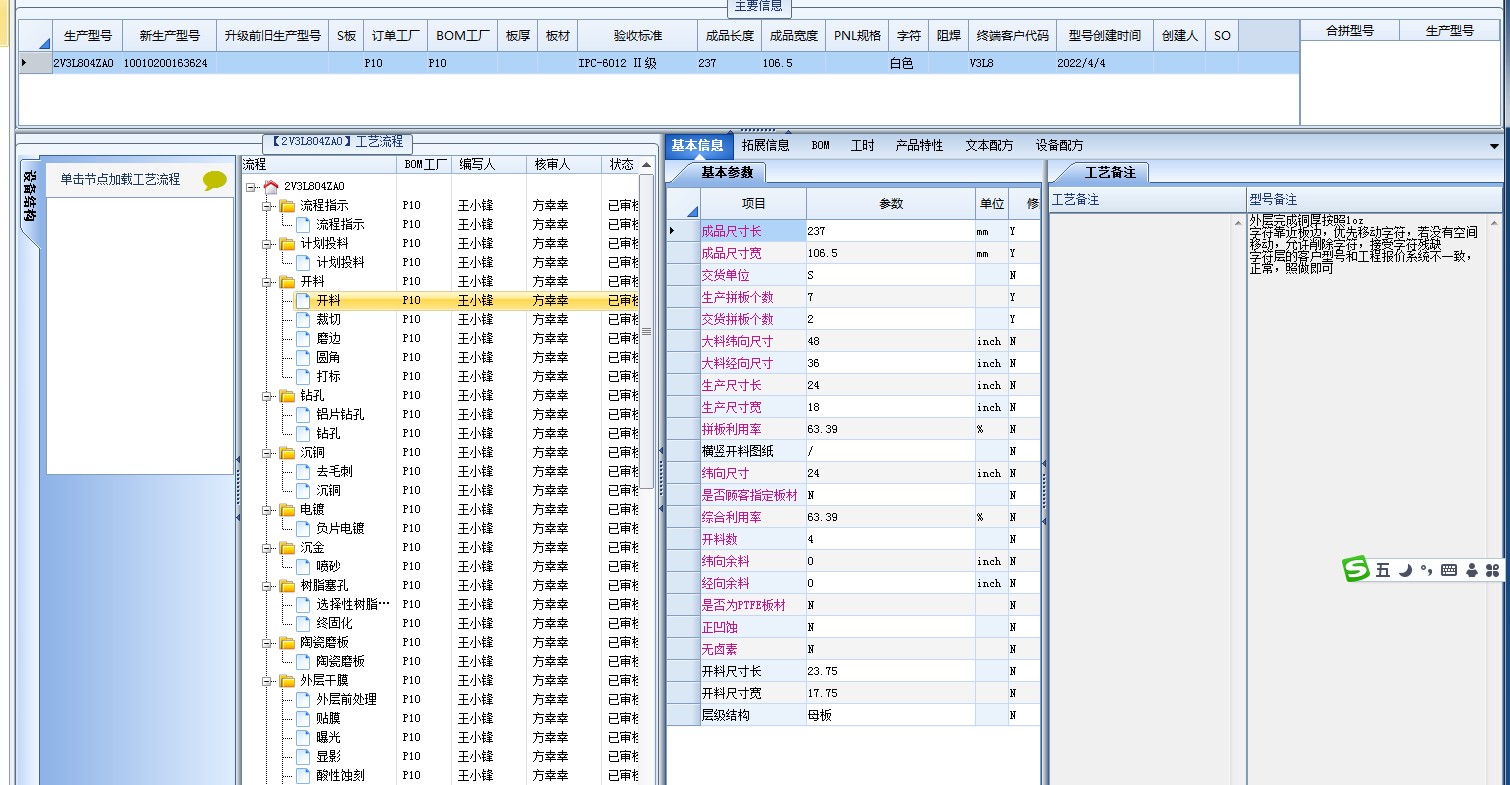The image size is (1510, 785).
Task: Click the document icon beside 铝片钻孔
Action: [303, 414]
